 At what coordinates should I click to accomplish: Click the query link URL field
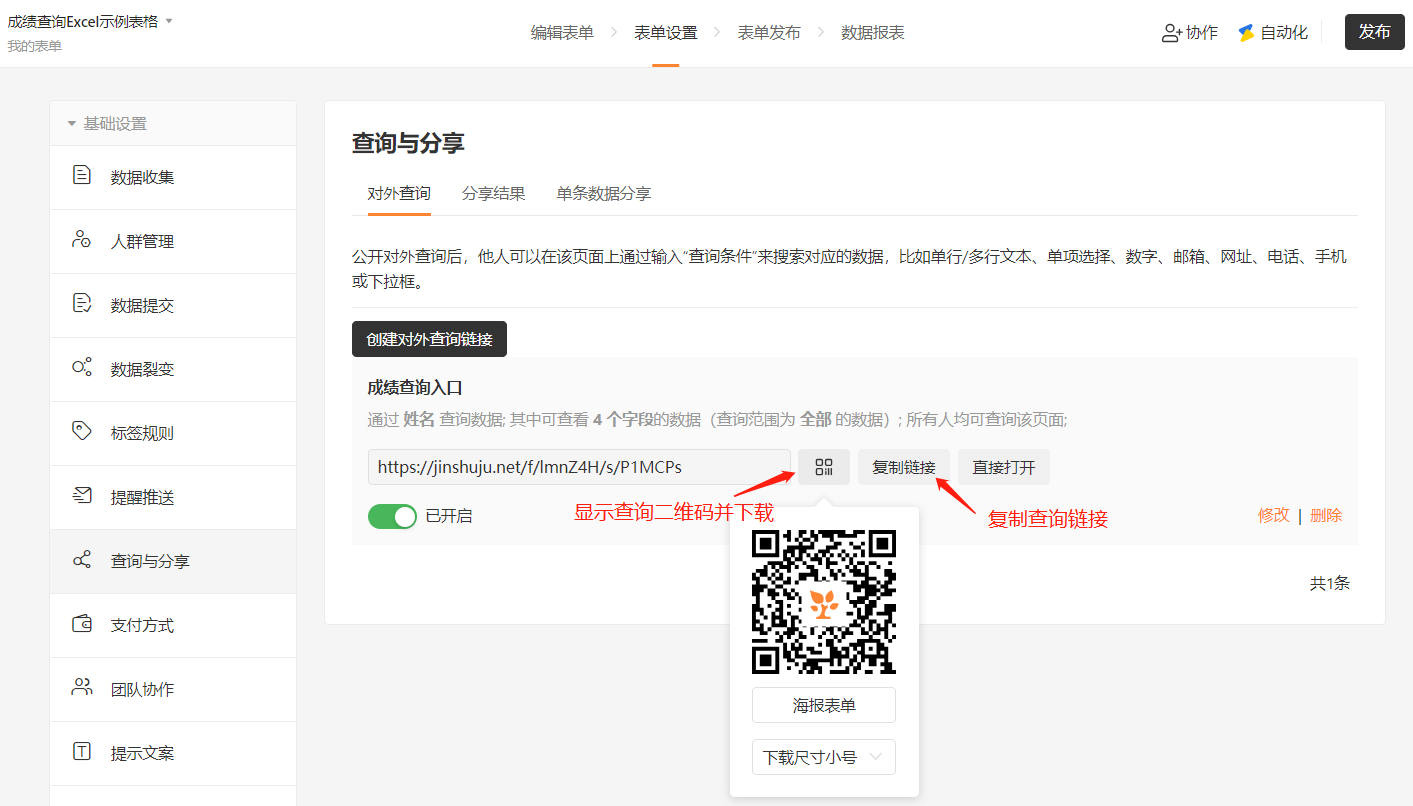point(579,467)
